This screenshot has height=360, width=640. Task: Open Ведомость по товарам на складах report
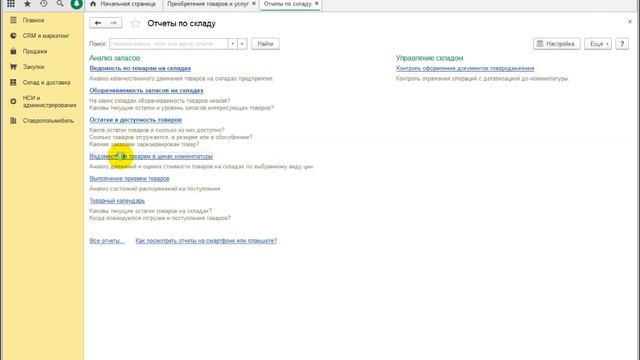pos(140,68)
